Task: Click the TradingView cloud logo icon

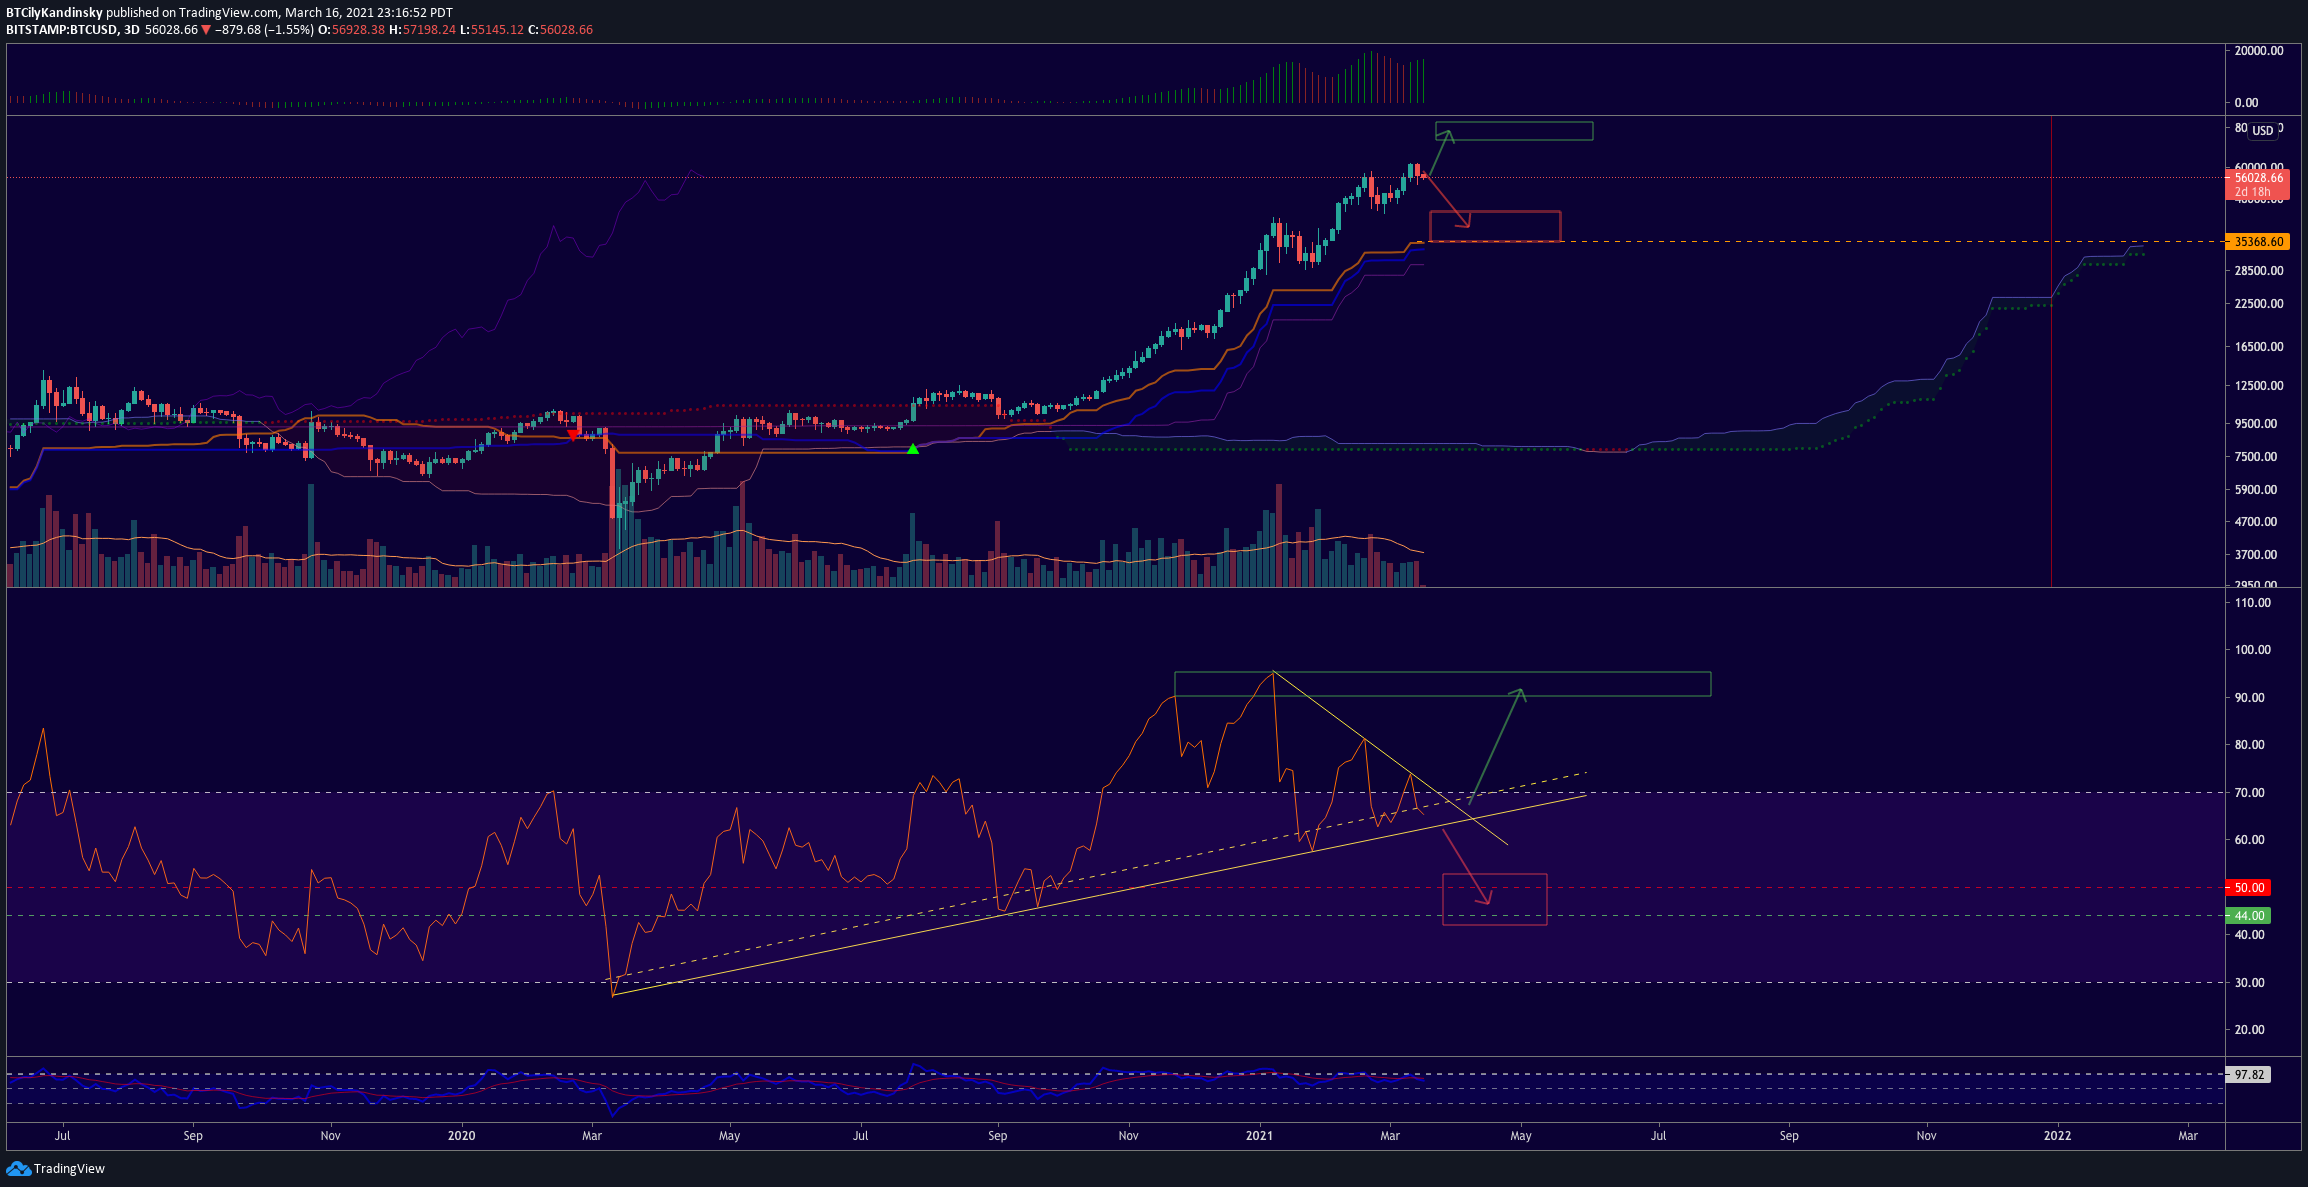Action: pyautogui.click(x=18, y=1168)
